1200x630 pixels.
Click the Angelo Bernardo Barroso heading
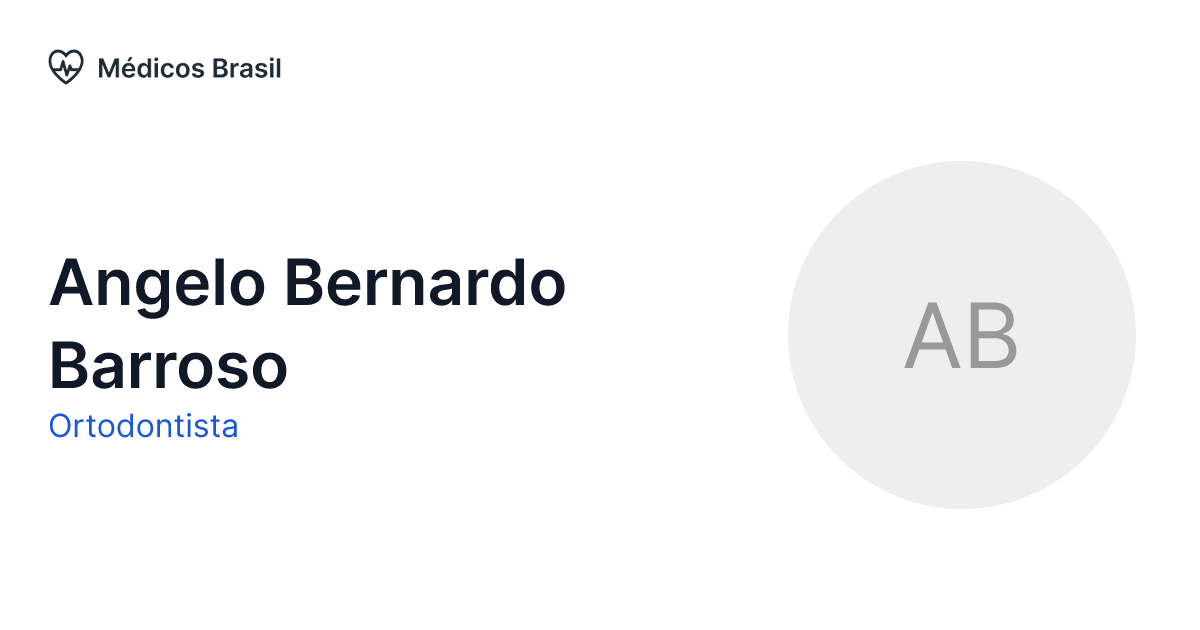[307, 323]
